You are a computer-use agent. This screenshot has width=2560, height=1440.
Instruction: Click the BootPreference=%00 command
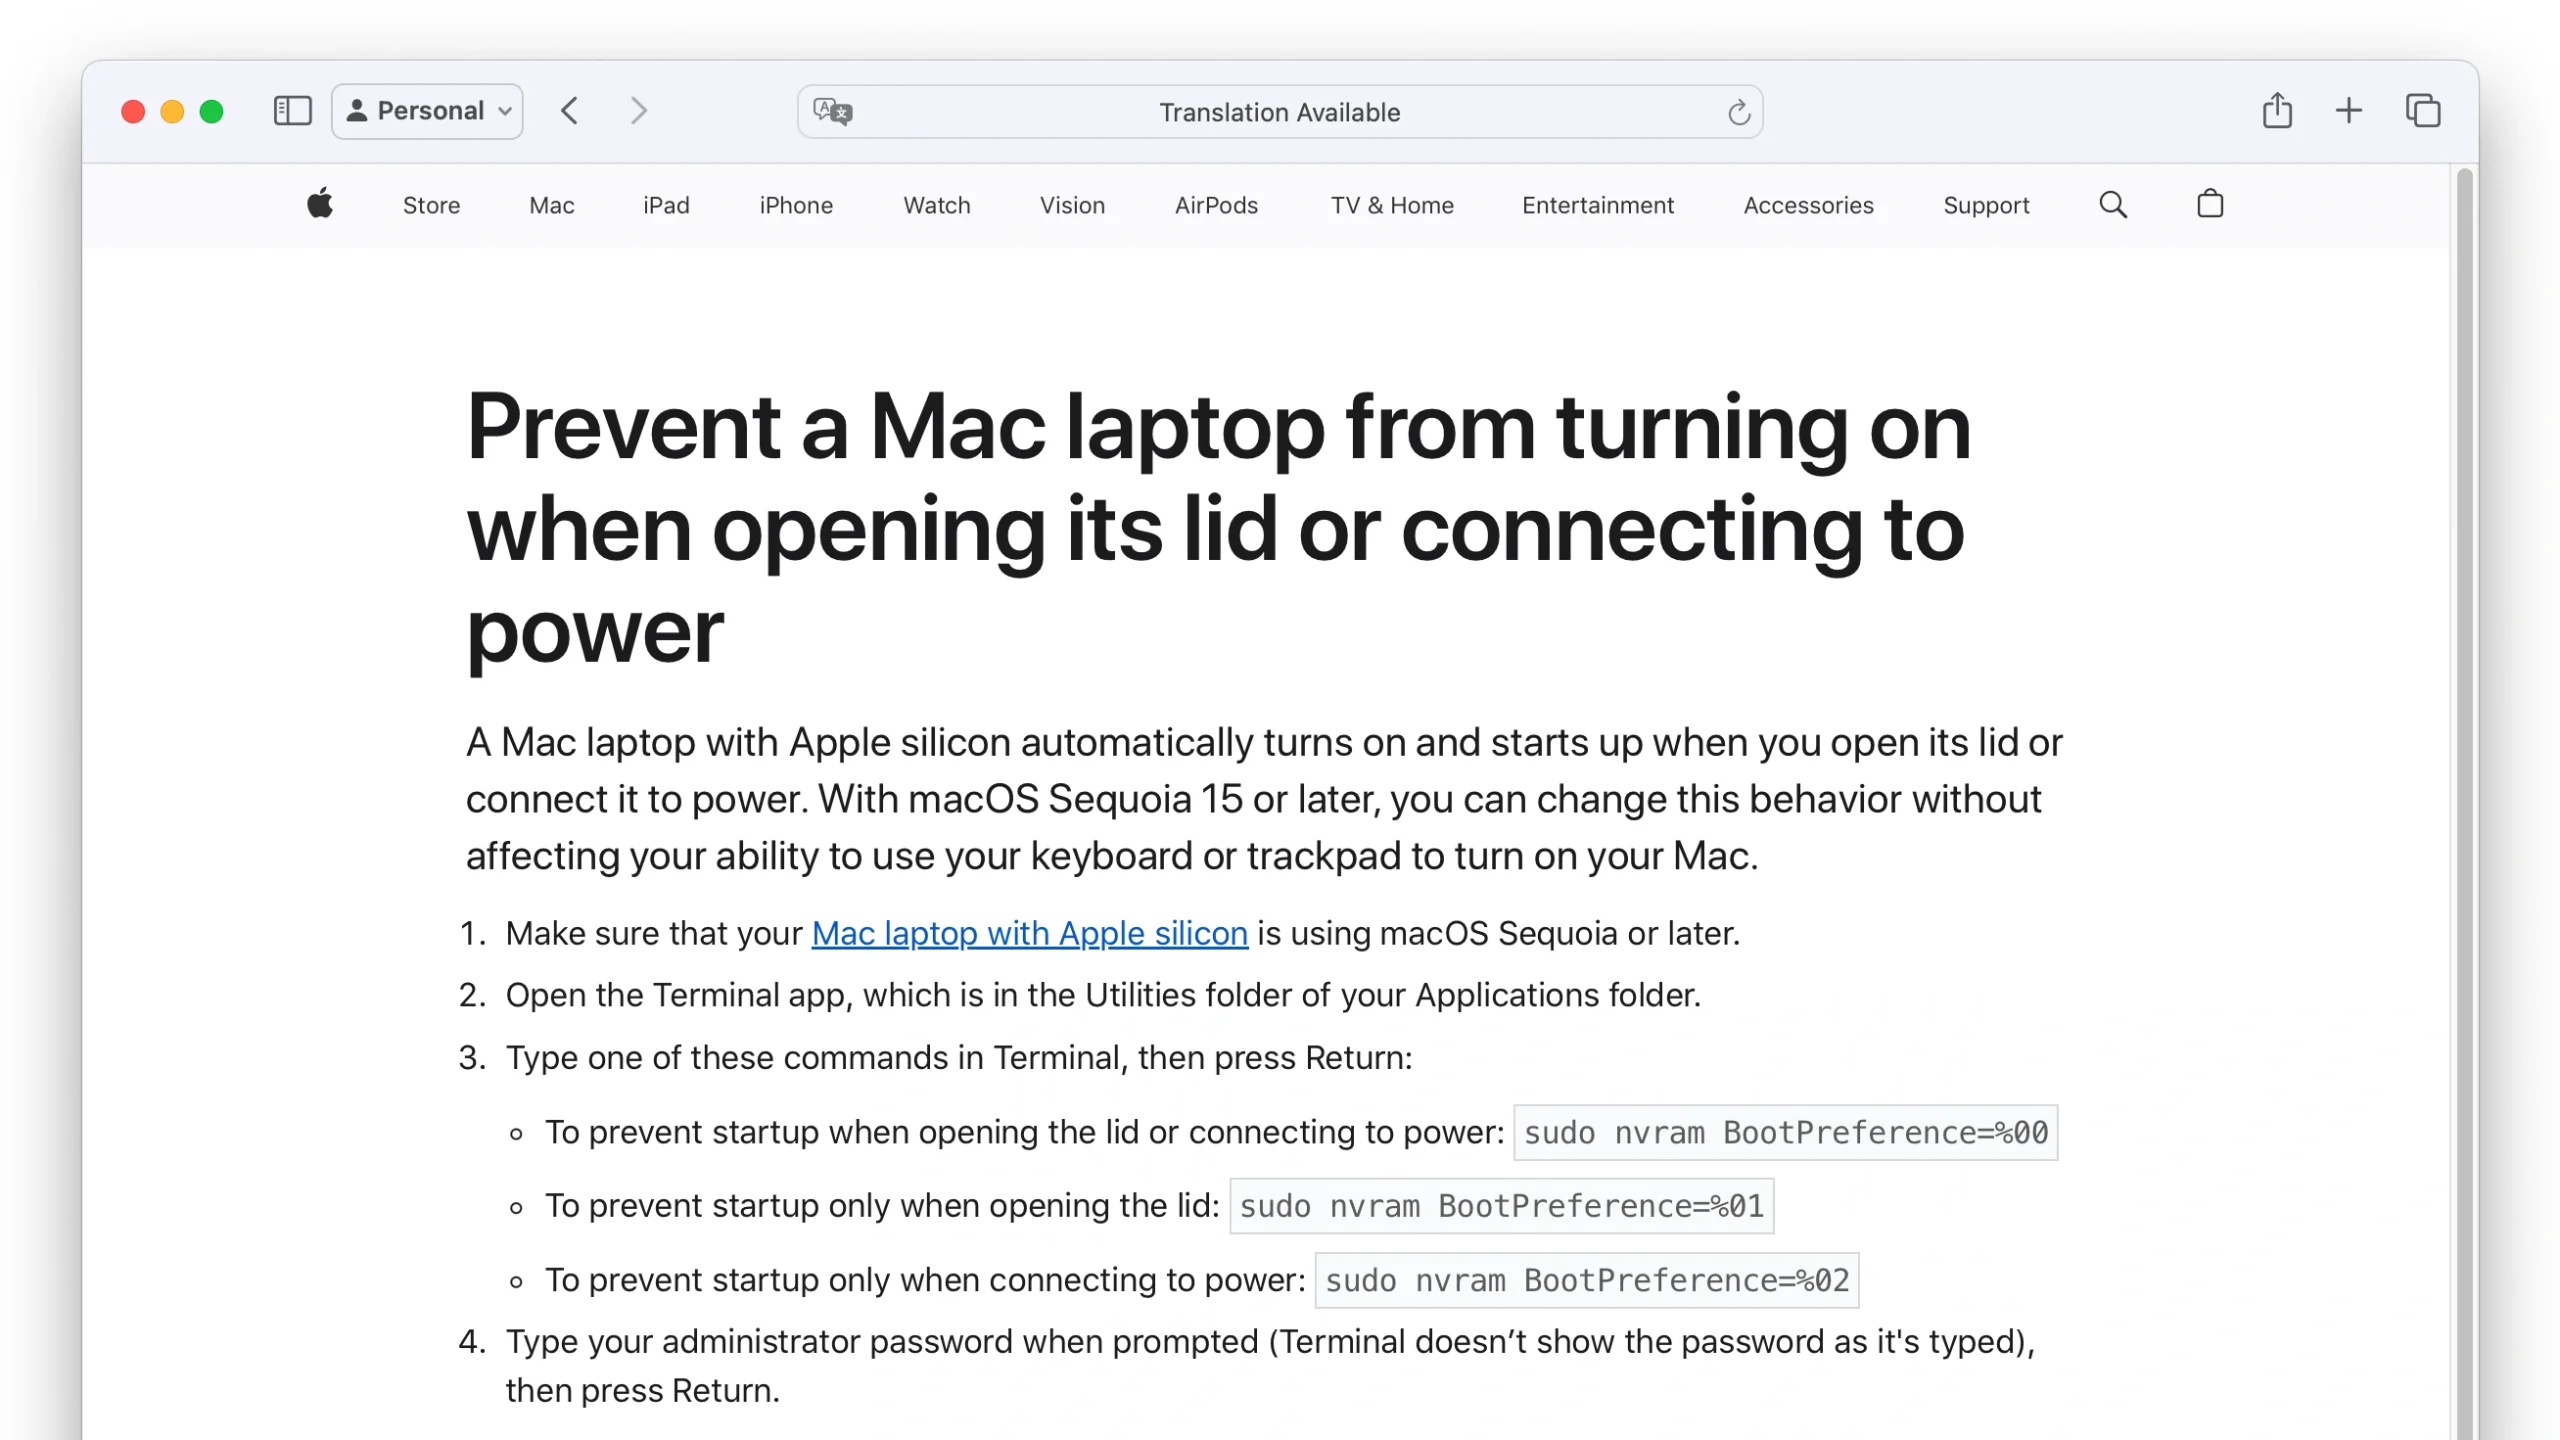pyautogui.click(x=1786, y=1132)
